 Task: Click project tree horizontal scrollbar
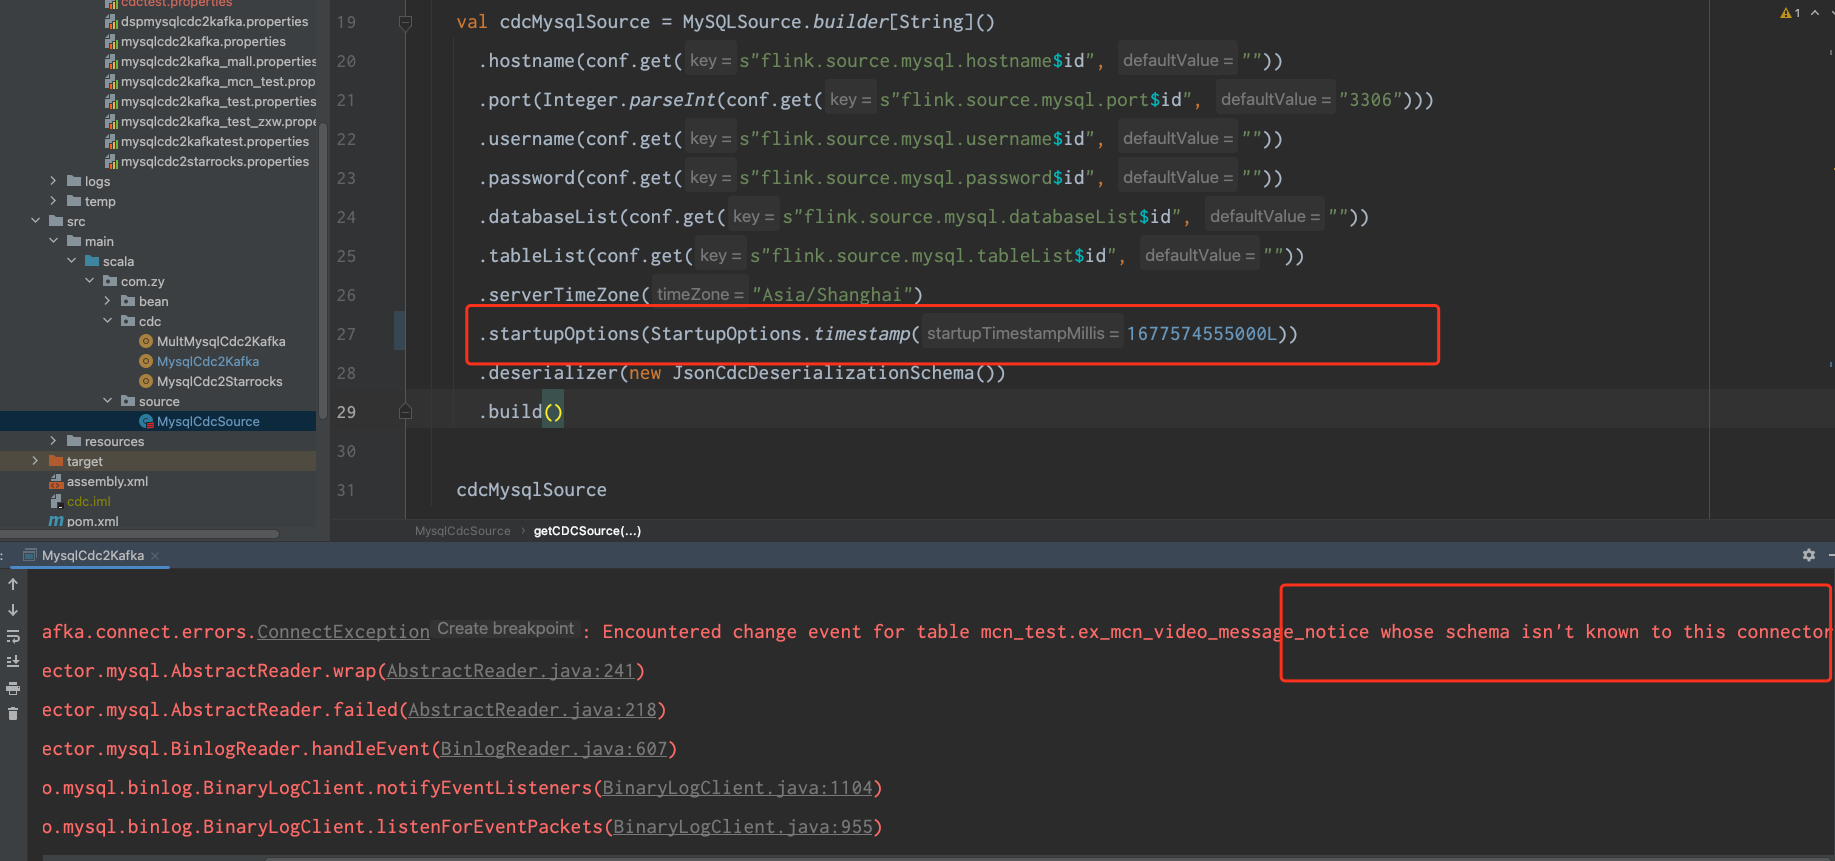pyautogui.click(x=140, y=534)
